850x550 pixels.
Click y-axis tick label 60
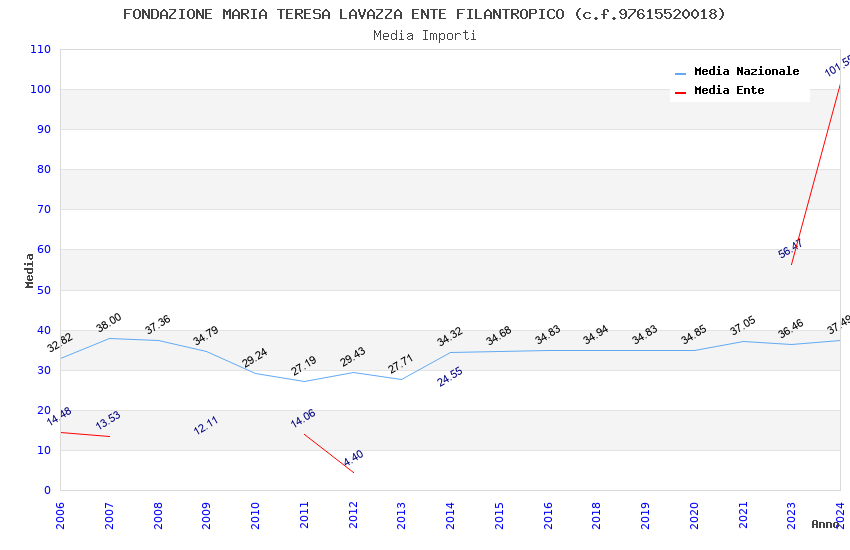pos(44,250)
